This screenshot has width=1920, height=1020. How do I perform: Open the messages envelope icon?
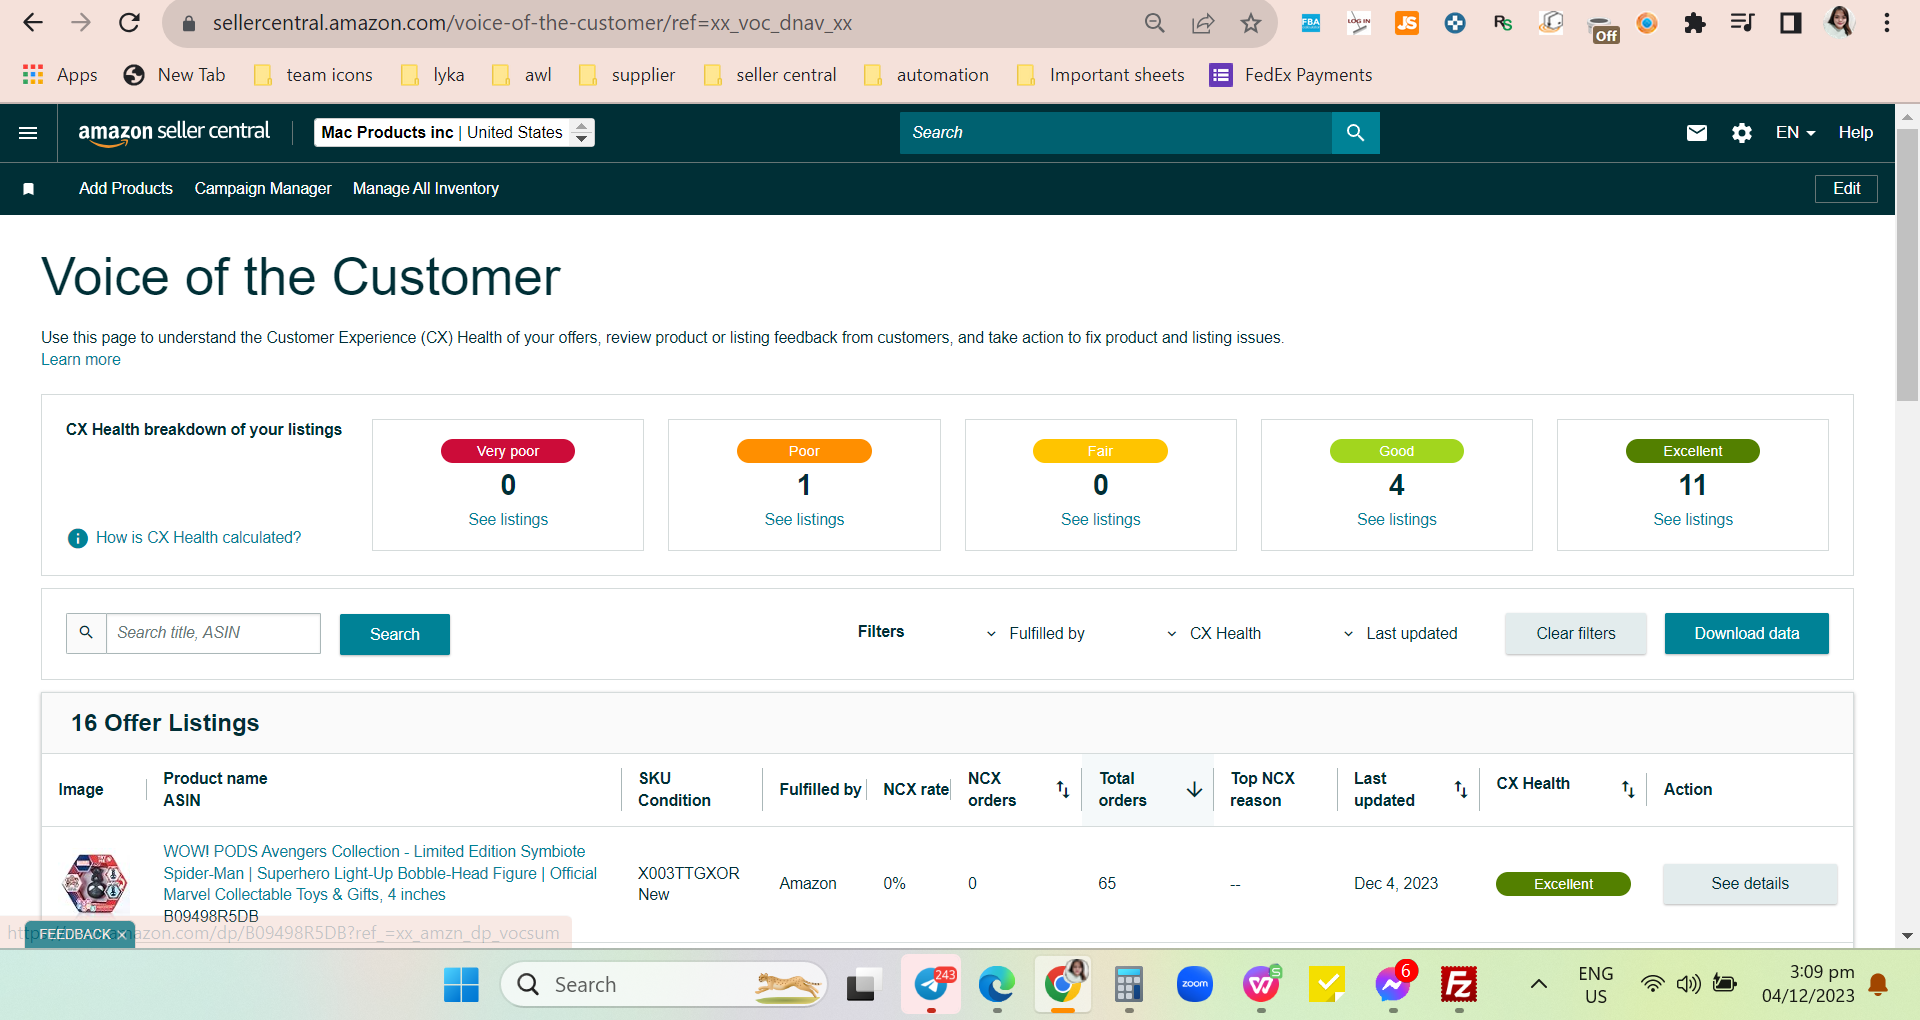(x=1697, y=133)
